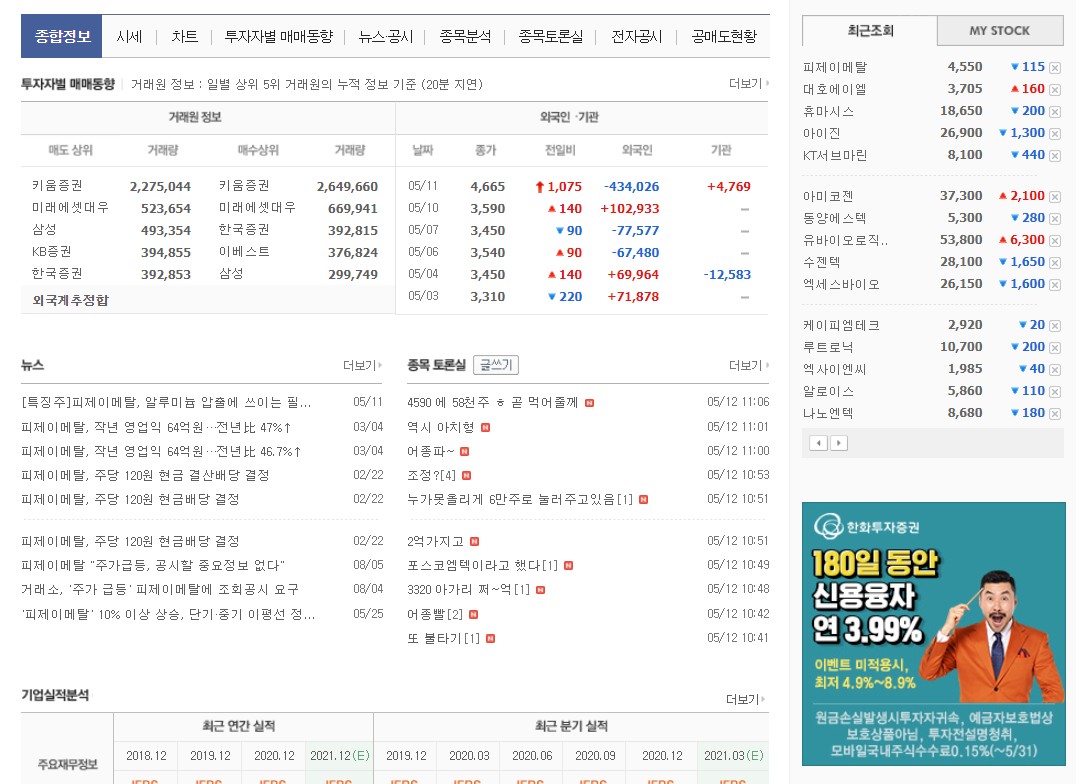Remove 알로이스 from recent list
Image resolution: width=1091 pixels, height=784 pixels.
click(x=1055, y=392)
